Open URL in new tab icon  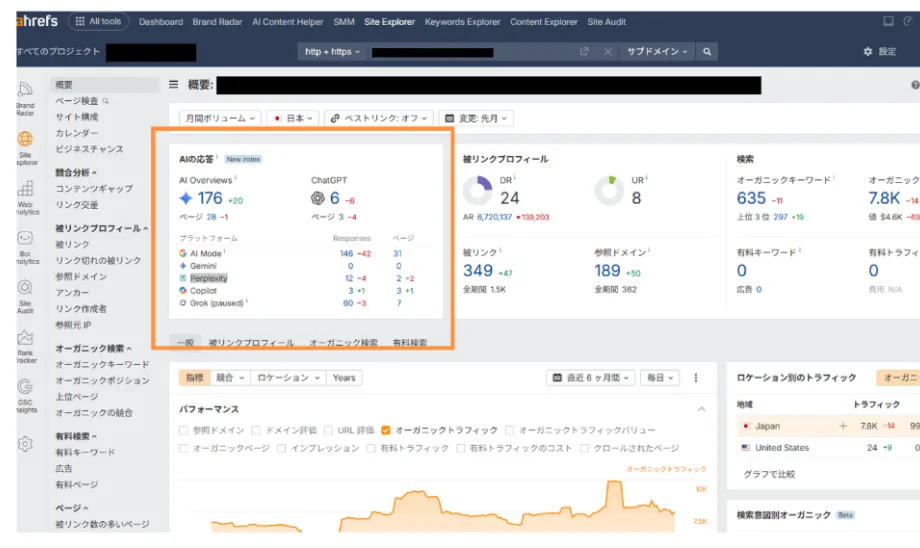584,52
